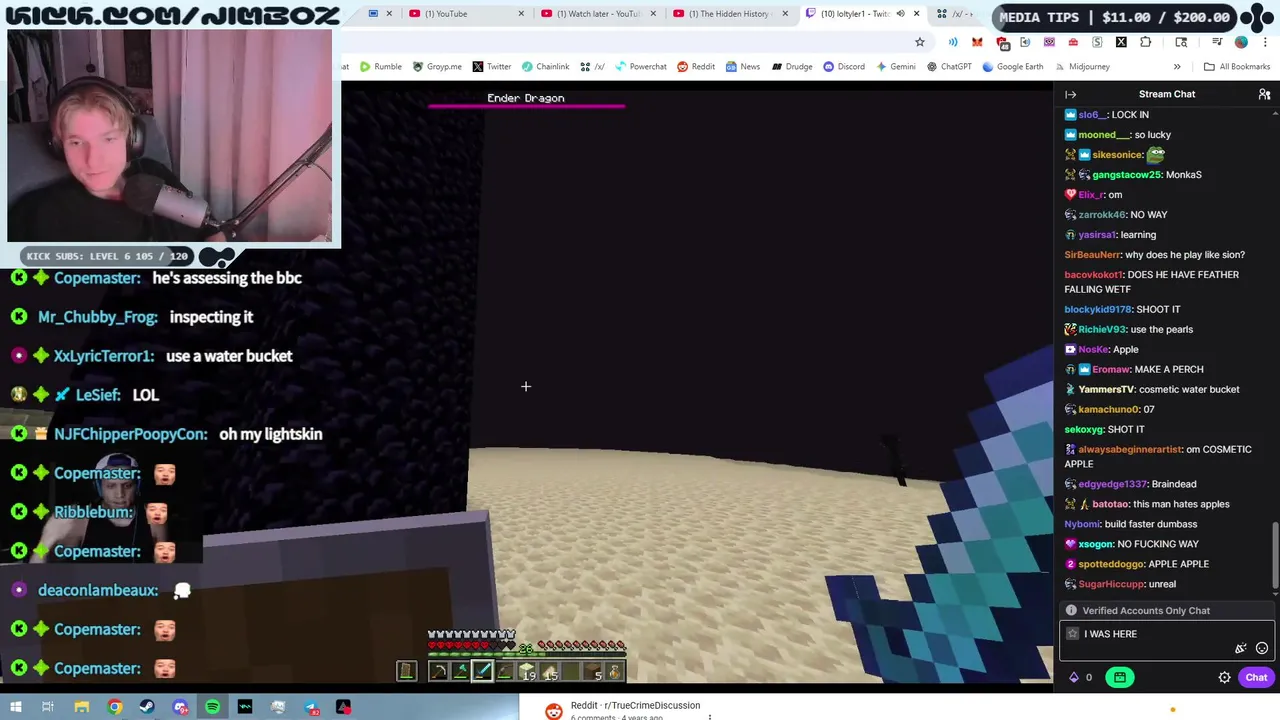This screenshot has width=1280, height=720.
Task: Click the Reddit r/TrueCrimeDiscussion result
Action: 635,705
